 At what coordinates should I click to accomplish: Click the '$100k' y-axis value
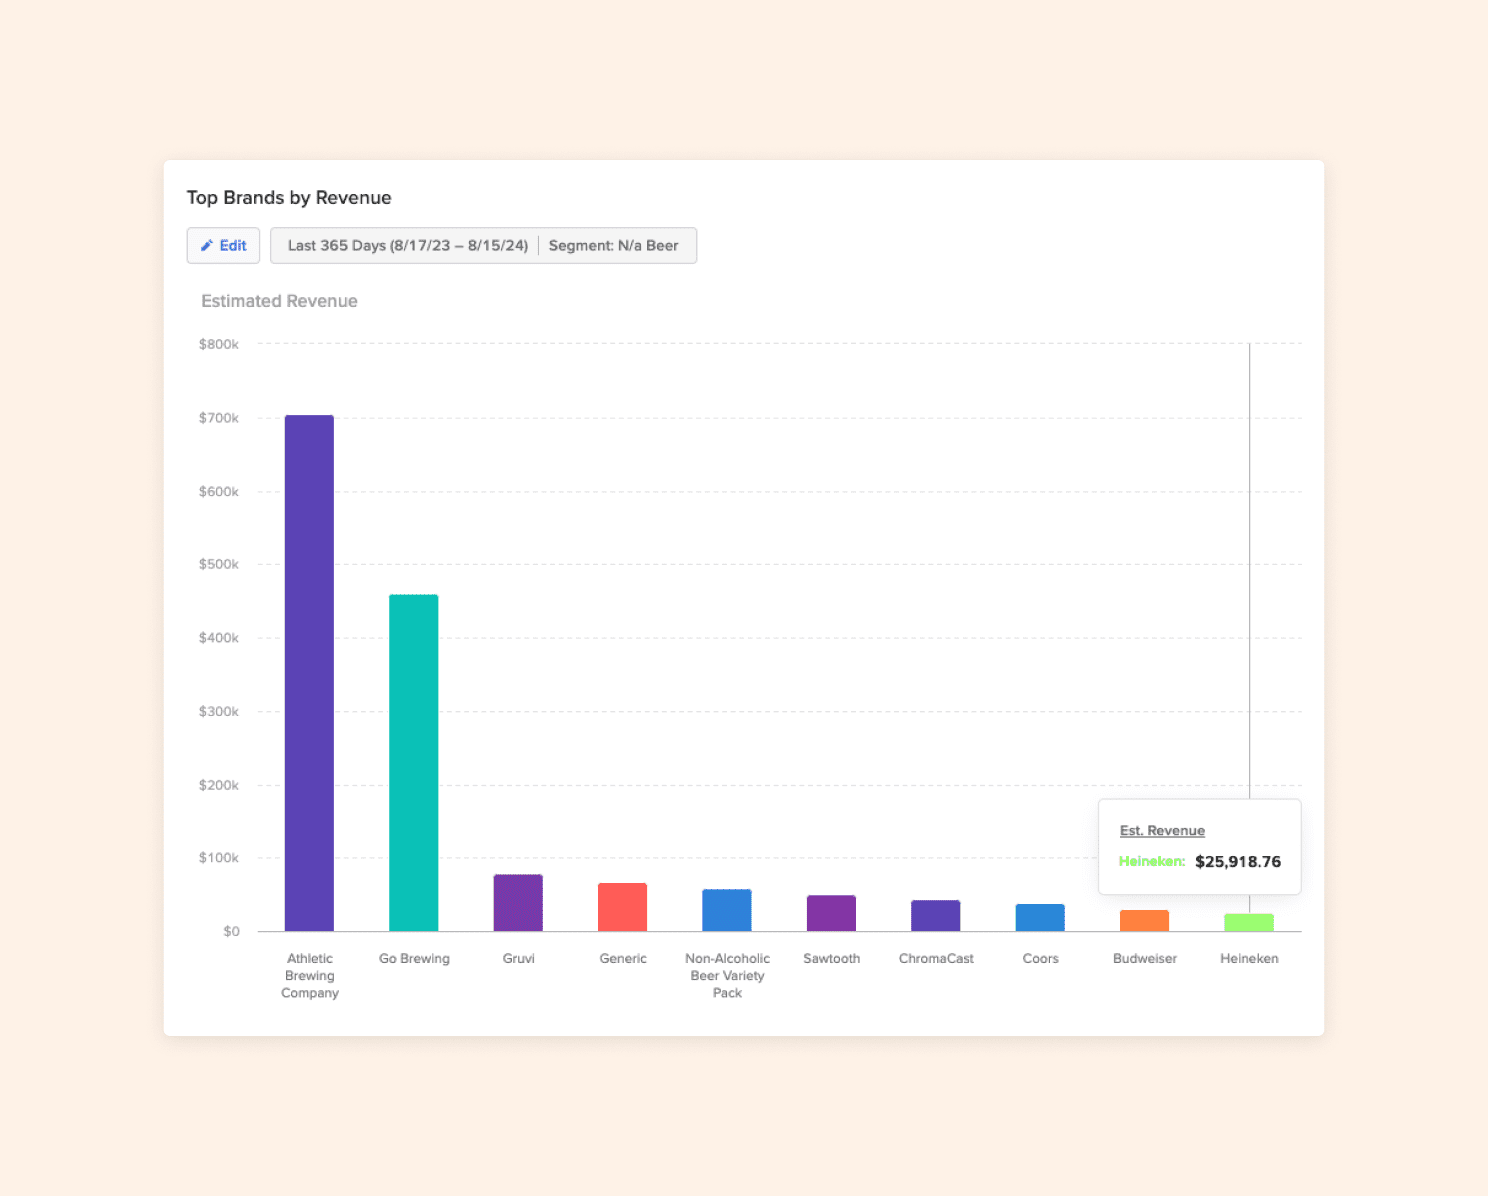[x=219, y=858]
